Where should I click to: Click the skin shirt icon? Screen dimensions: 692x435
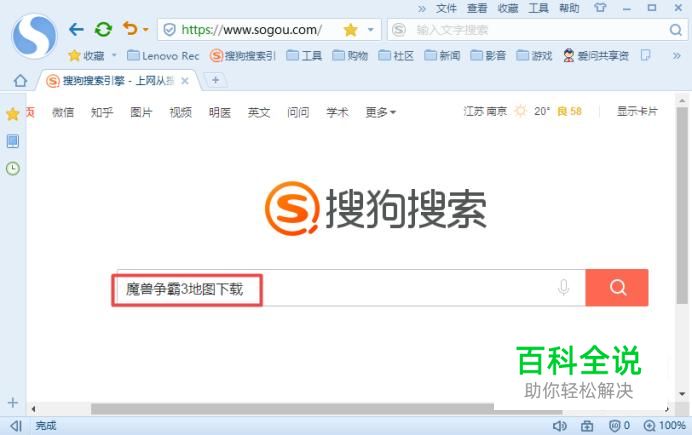[x=600, y=8]
